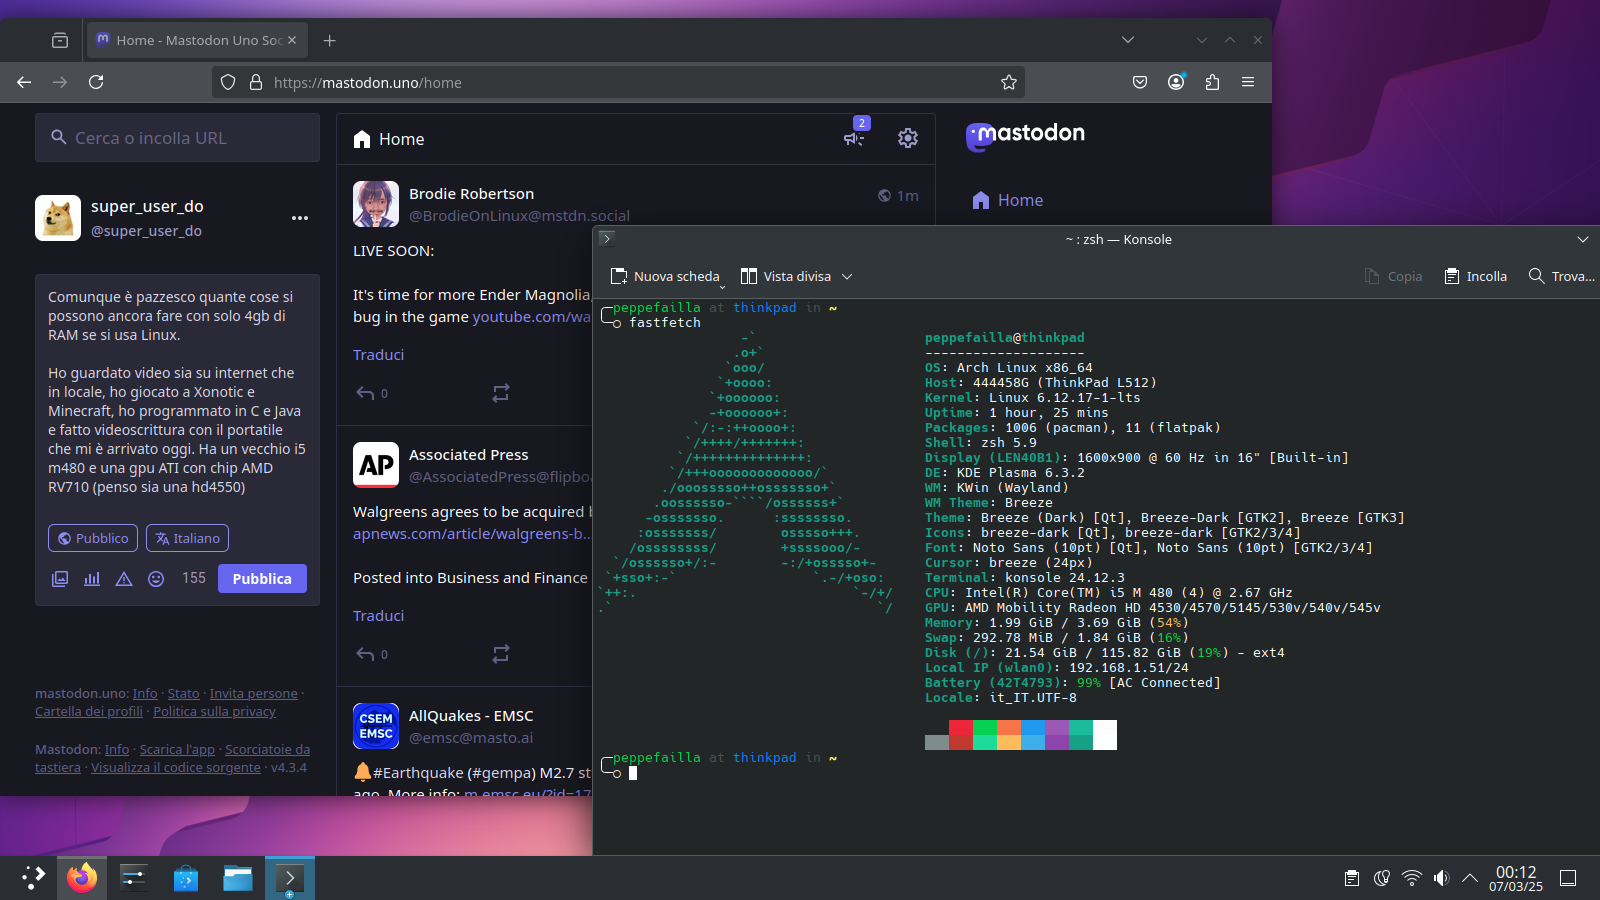Click the compose post text area

tap(178, 392)
